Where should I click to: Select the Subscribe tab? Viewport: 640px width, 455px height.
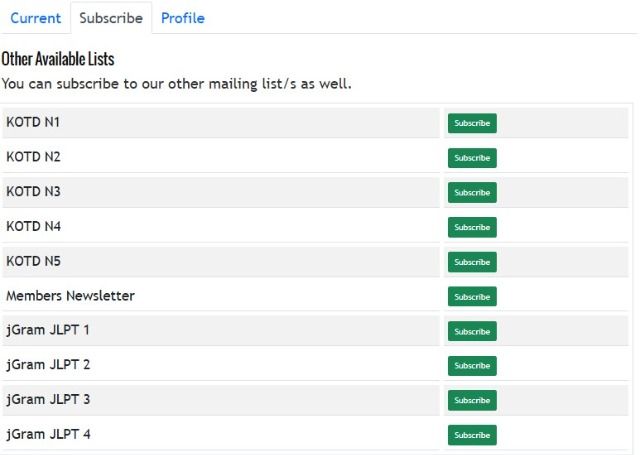(x=111, y=18)
